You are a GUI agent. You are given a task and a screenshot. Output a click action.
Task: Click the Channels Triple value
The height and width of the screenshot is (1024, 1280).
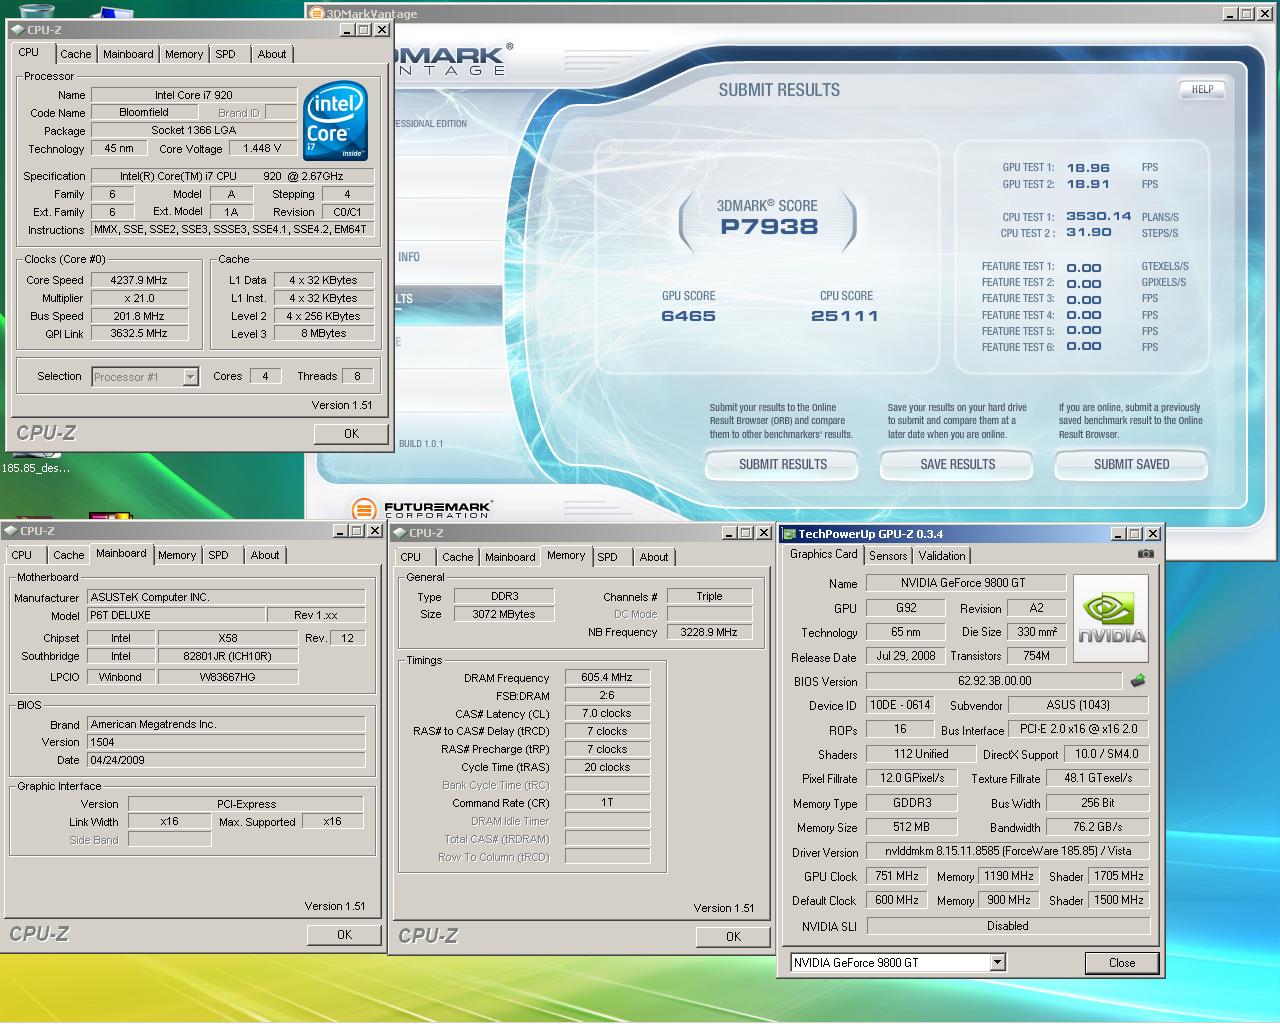coord(709,596)
